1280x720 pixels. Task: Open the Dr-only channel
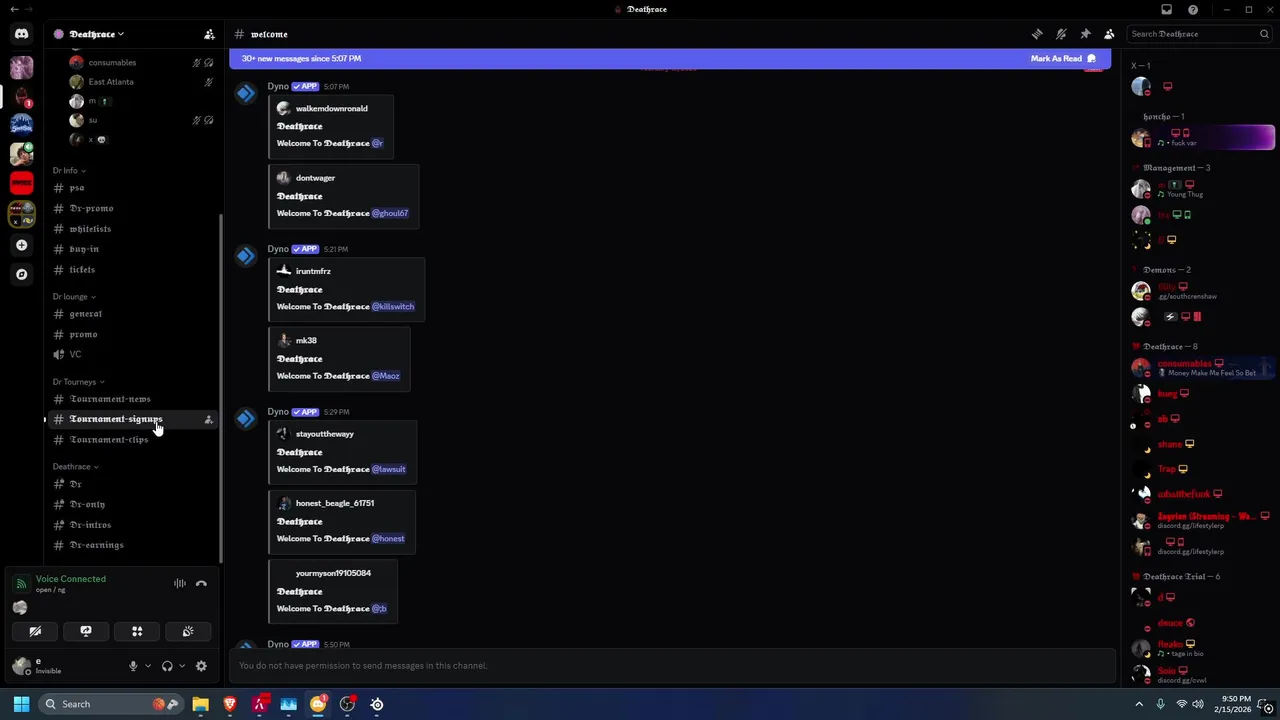[x=131, y=505]
